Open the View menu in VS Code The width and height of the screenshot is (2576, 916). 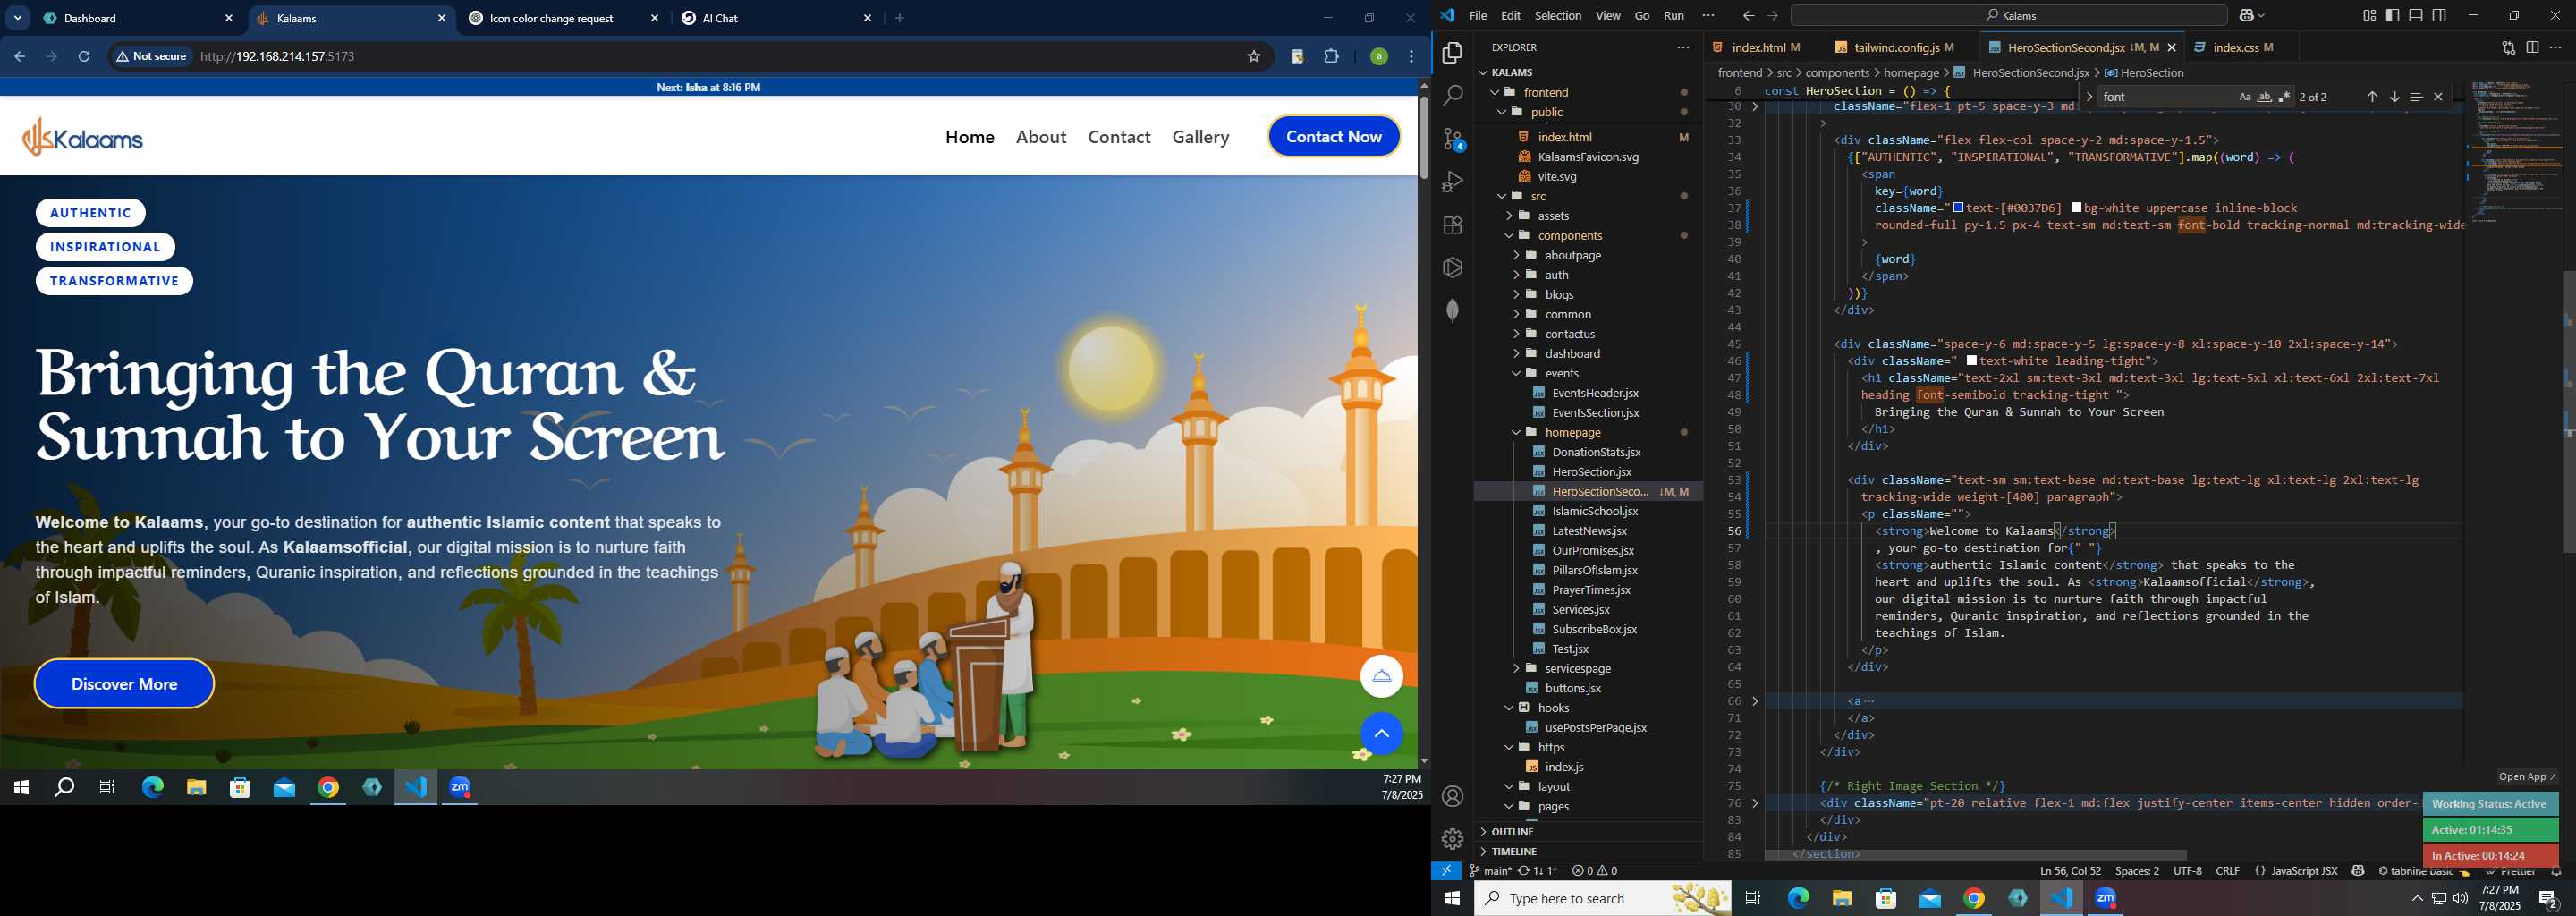tap(1607, 16)
